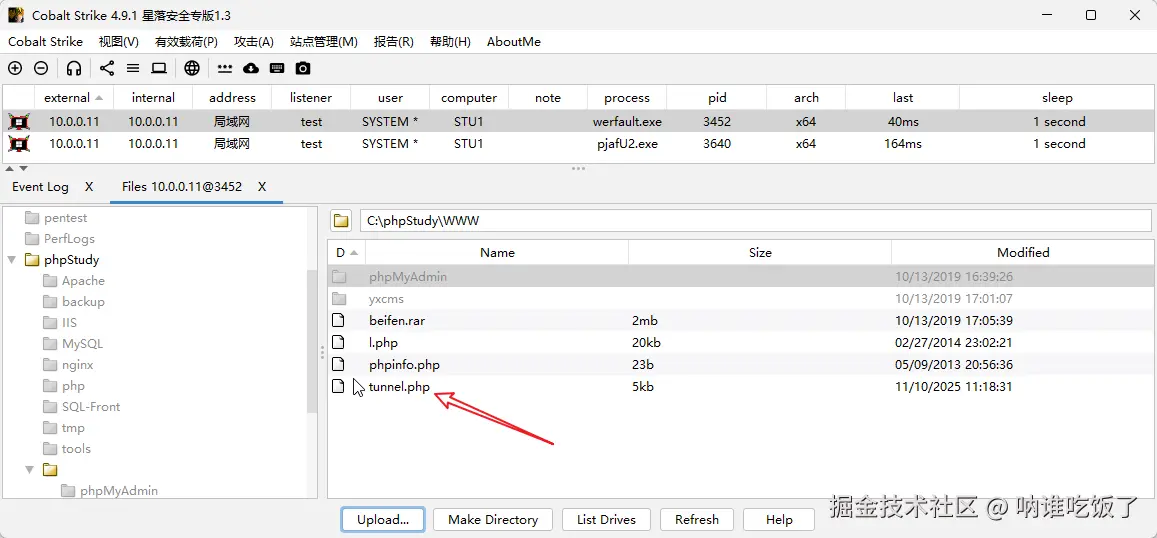Click the beifen.rar file icon
1157x538 pixels.
pyautogui.click(x=338, y=320)
